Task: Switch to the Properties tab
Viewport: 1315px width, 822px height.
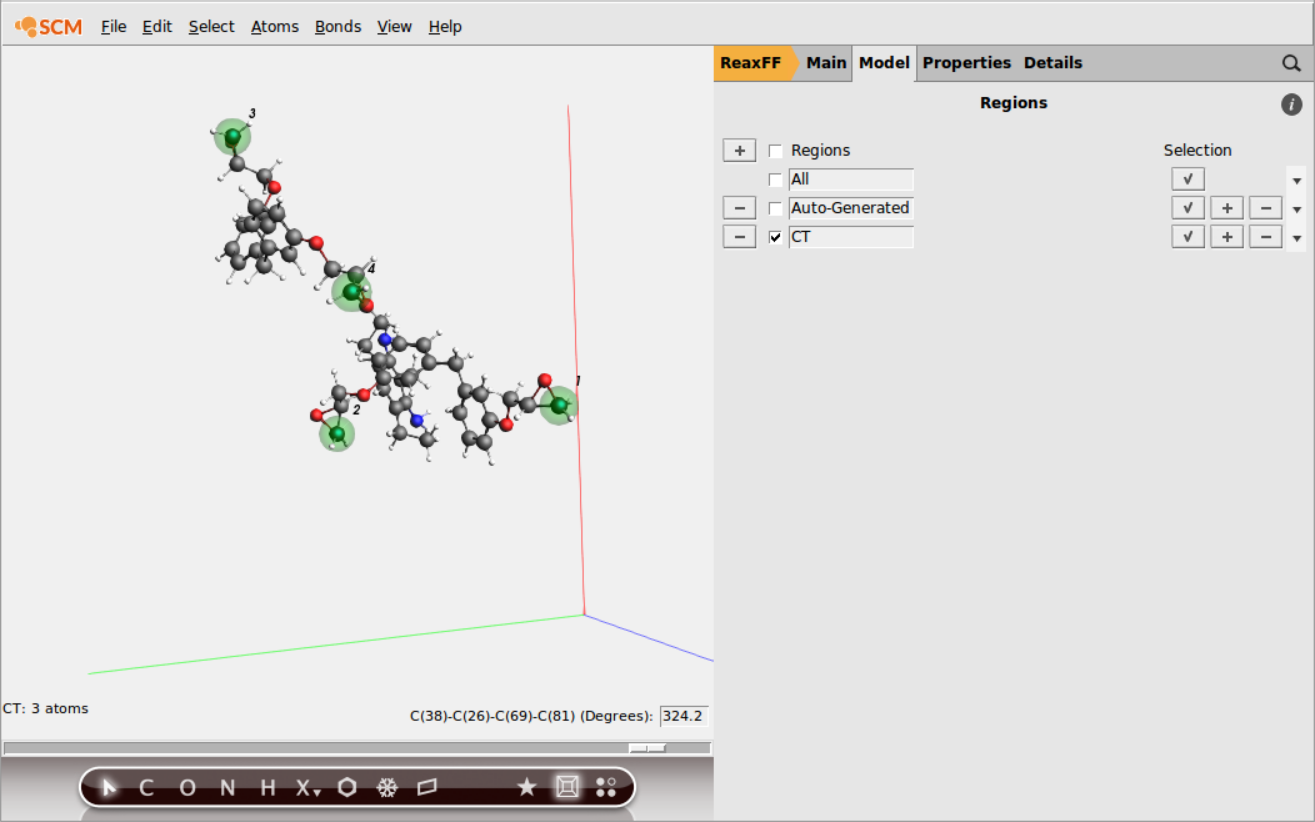Action: [966, 63]
